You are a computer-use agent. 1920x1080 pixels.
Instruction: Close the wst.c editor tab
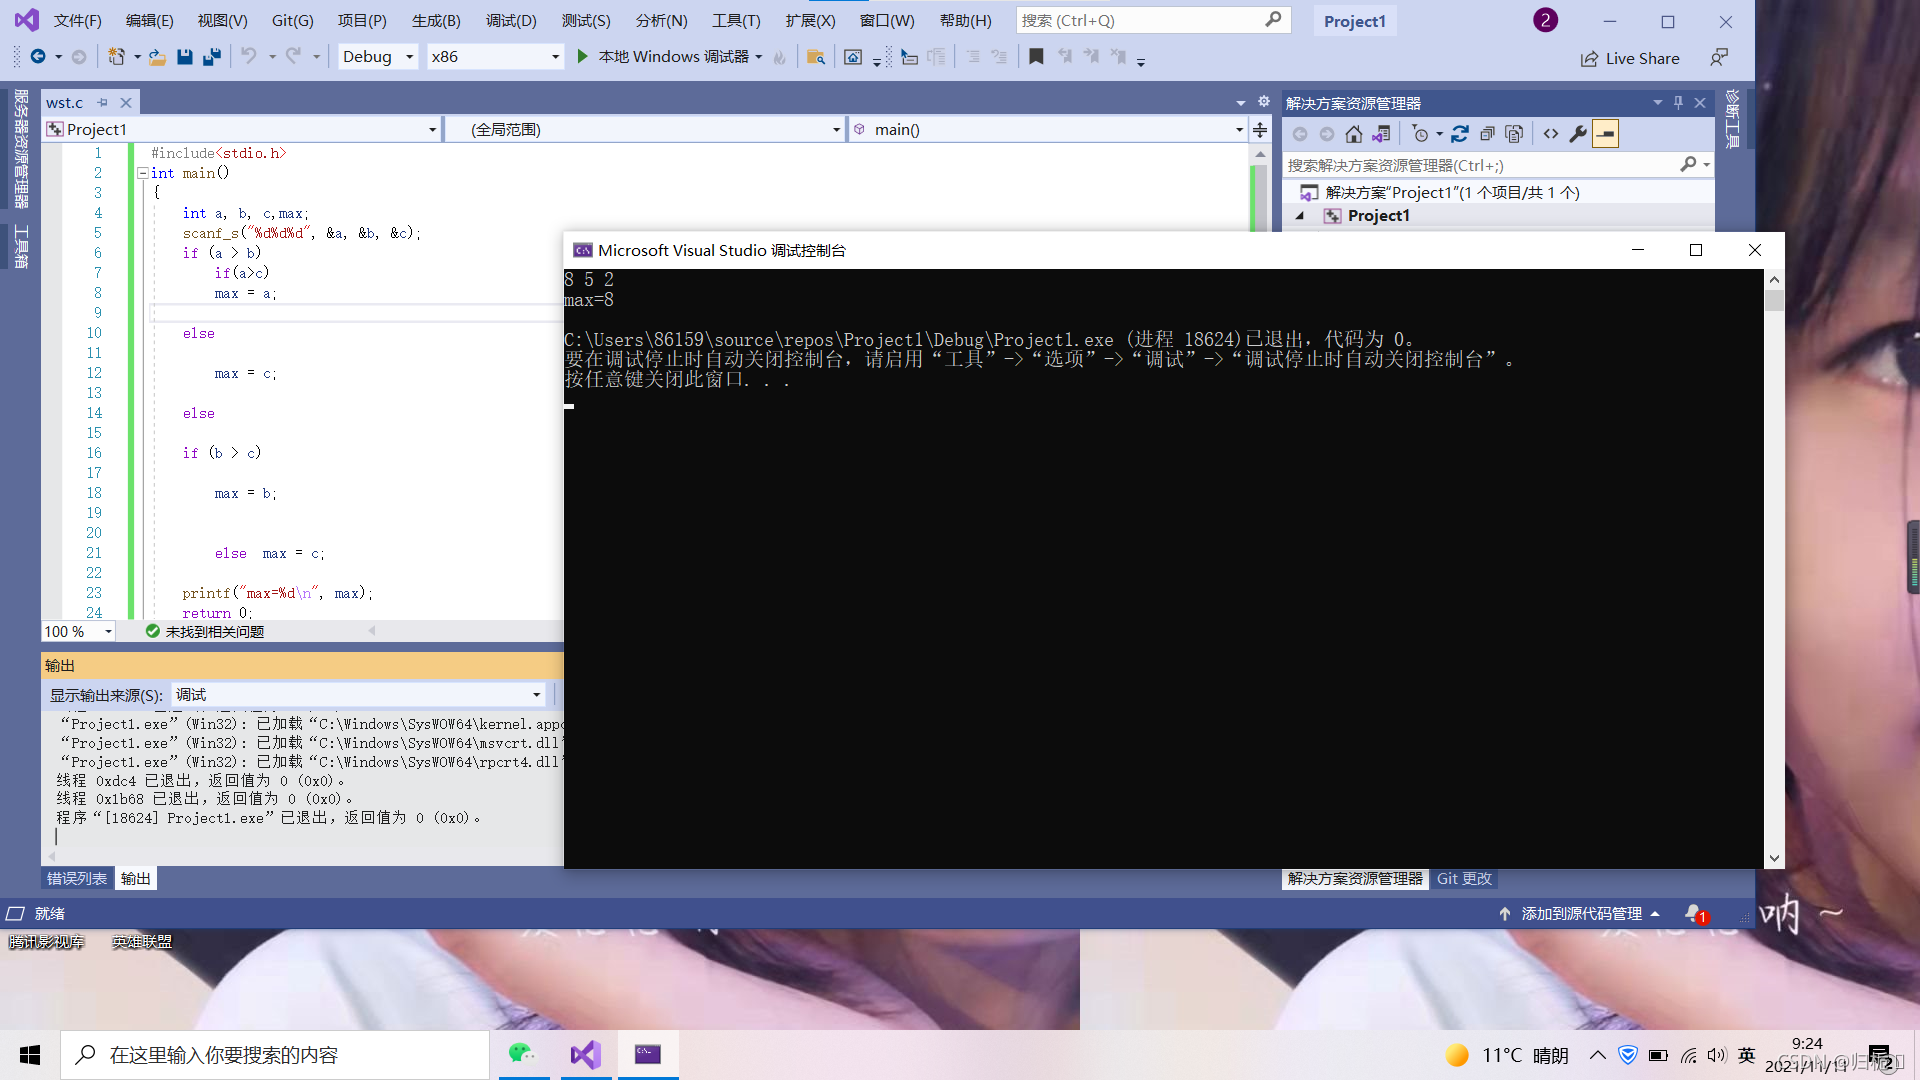126,103
